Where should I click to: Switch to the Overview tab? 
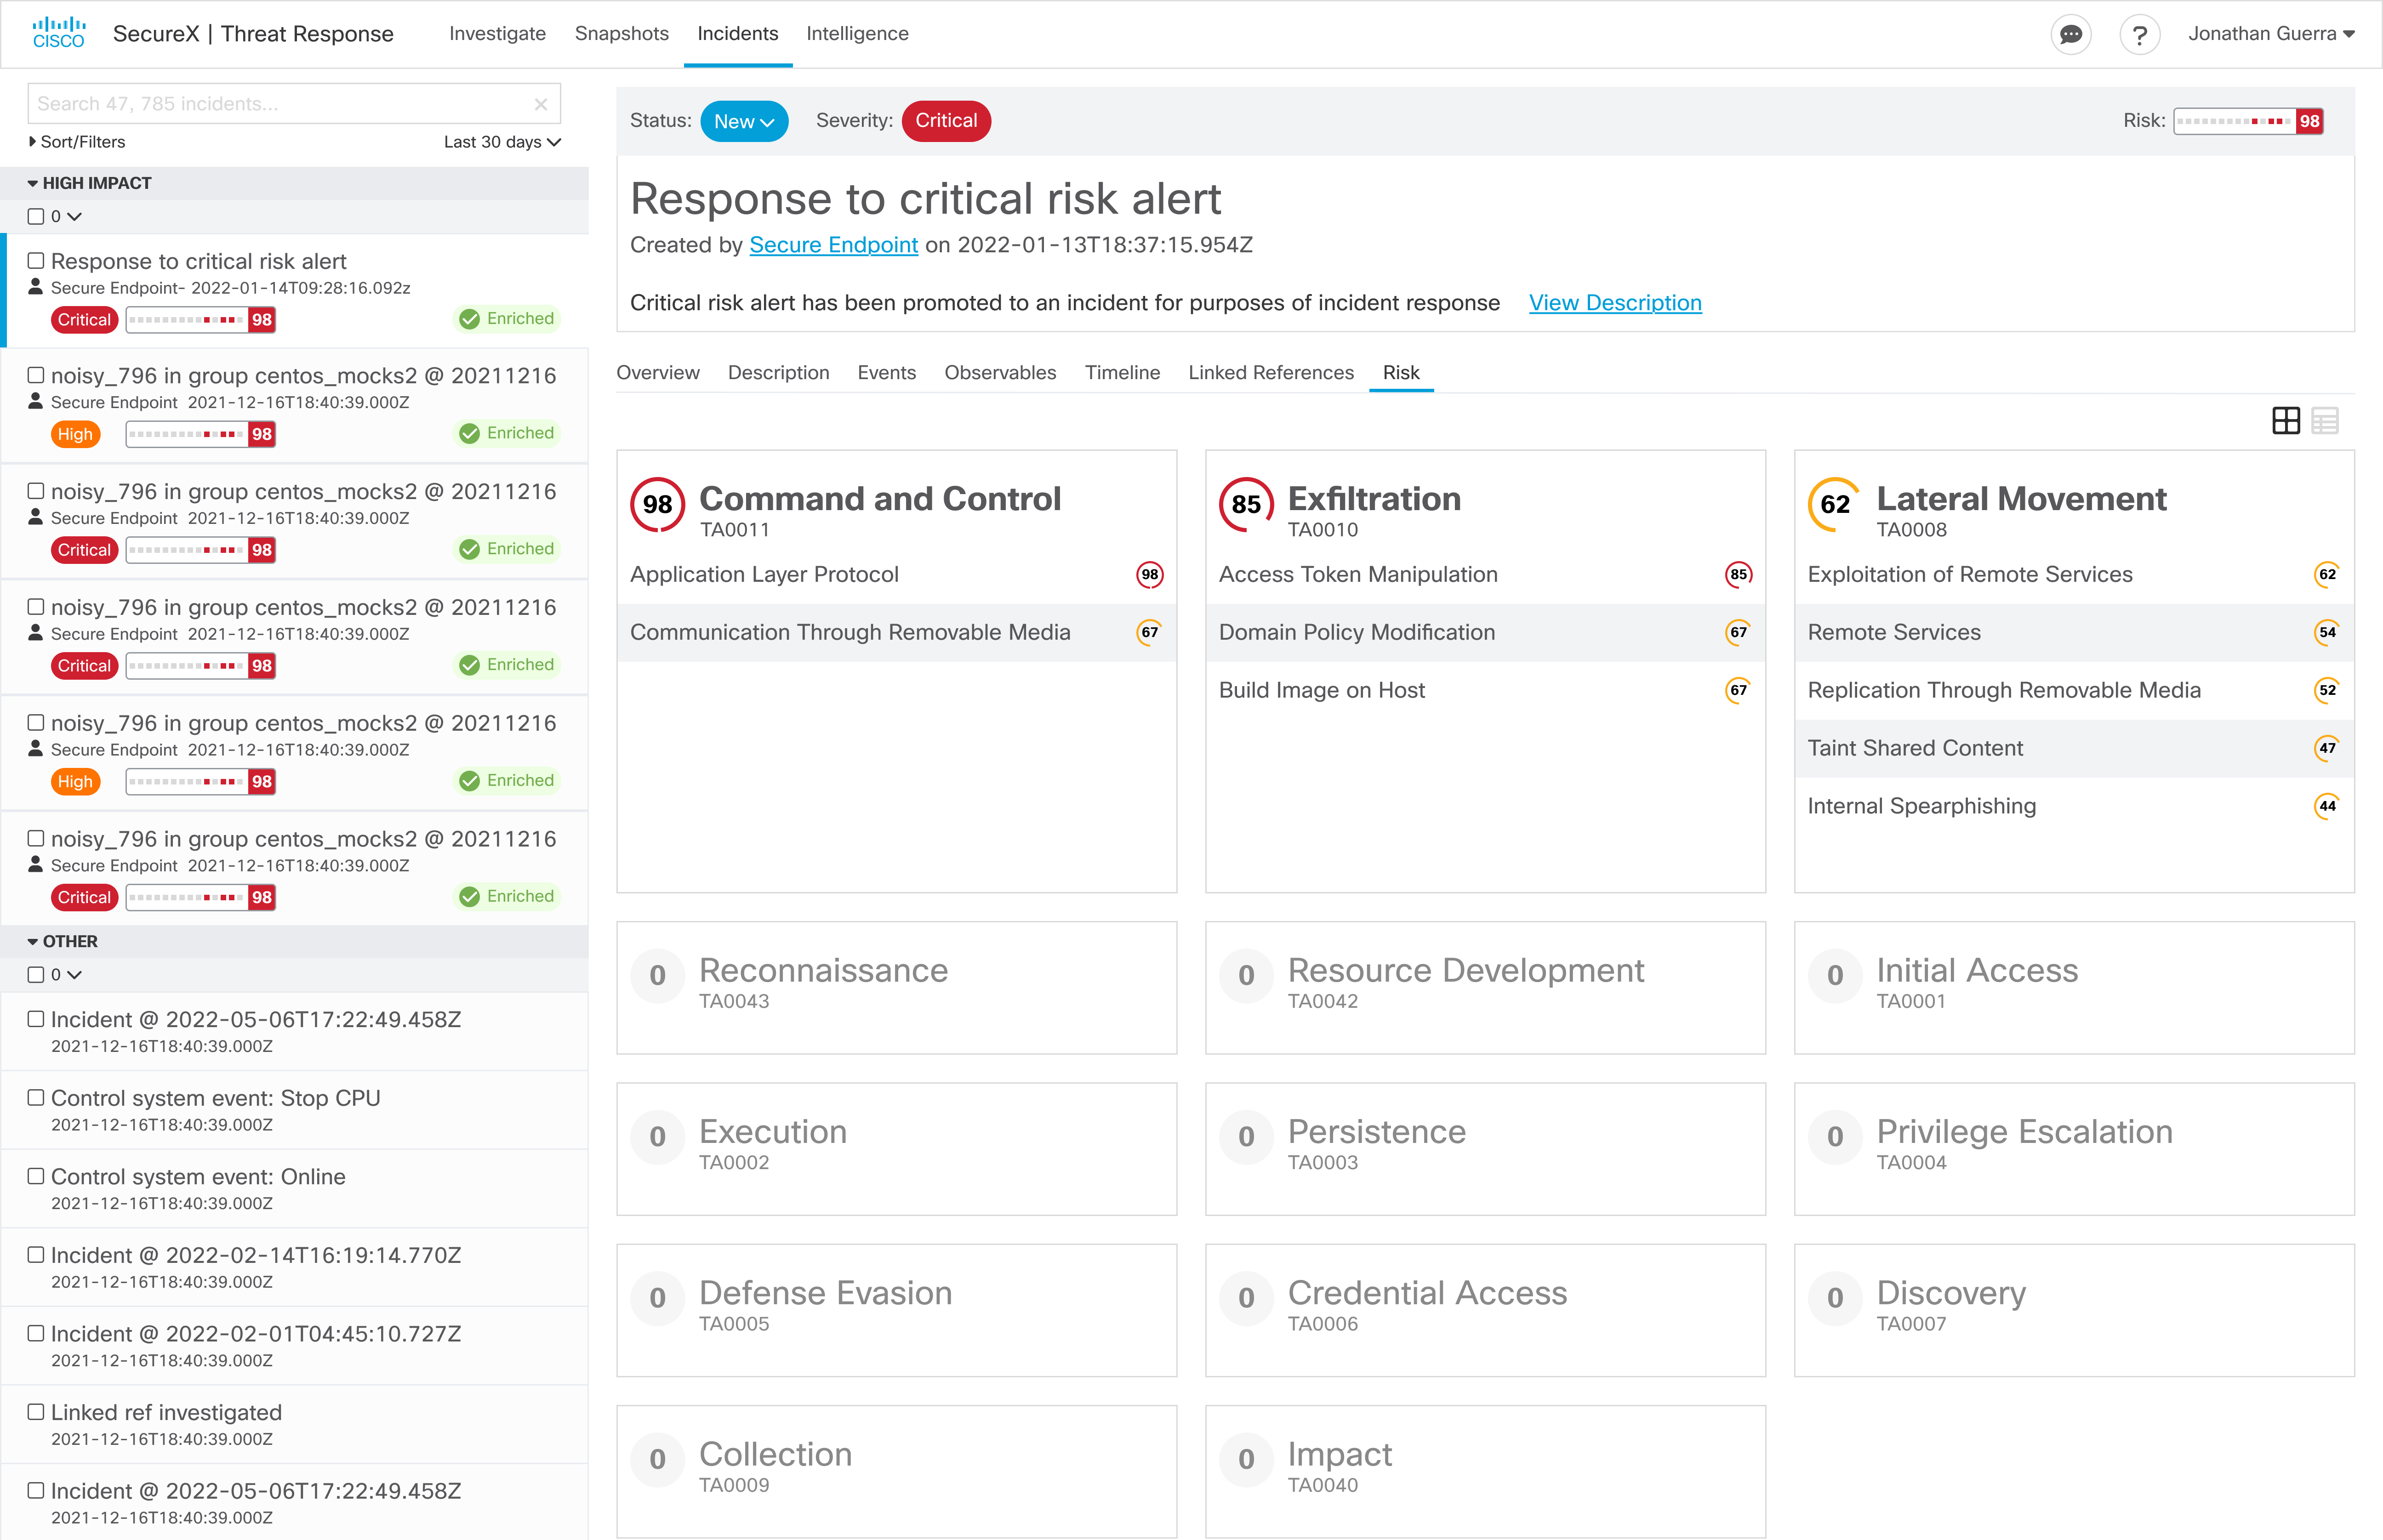coord(658,373)
